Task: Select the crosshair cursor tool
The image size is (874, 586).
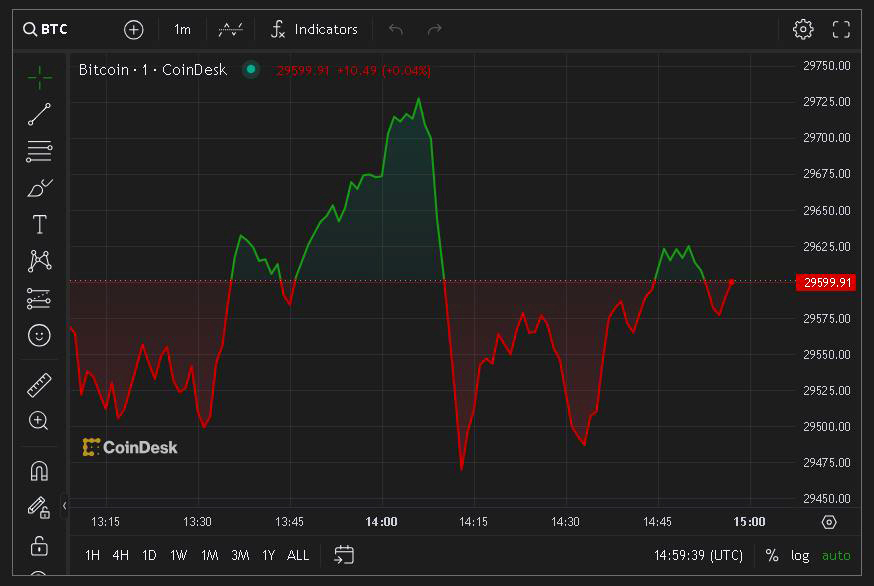Action: click(39, 78)
